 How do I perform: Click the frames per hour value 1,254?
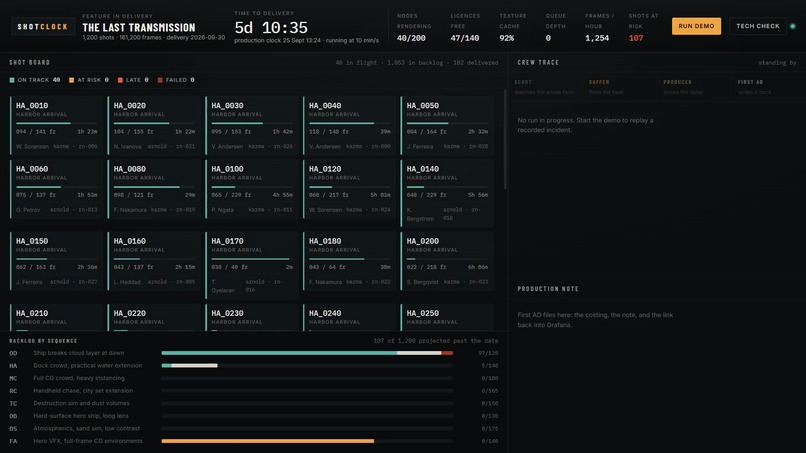coord(597,38)
